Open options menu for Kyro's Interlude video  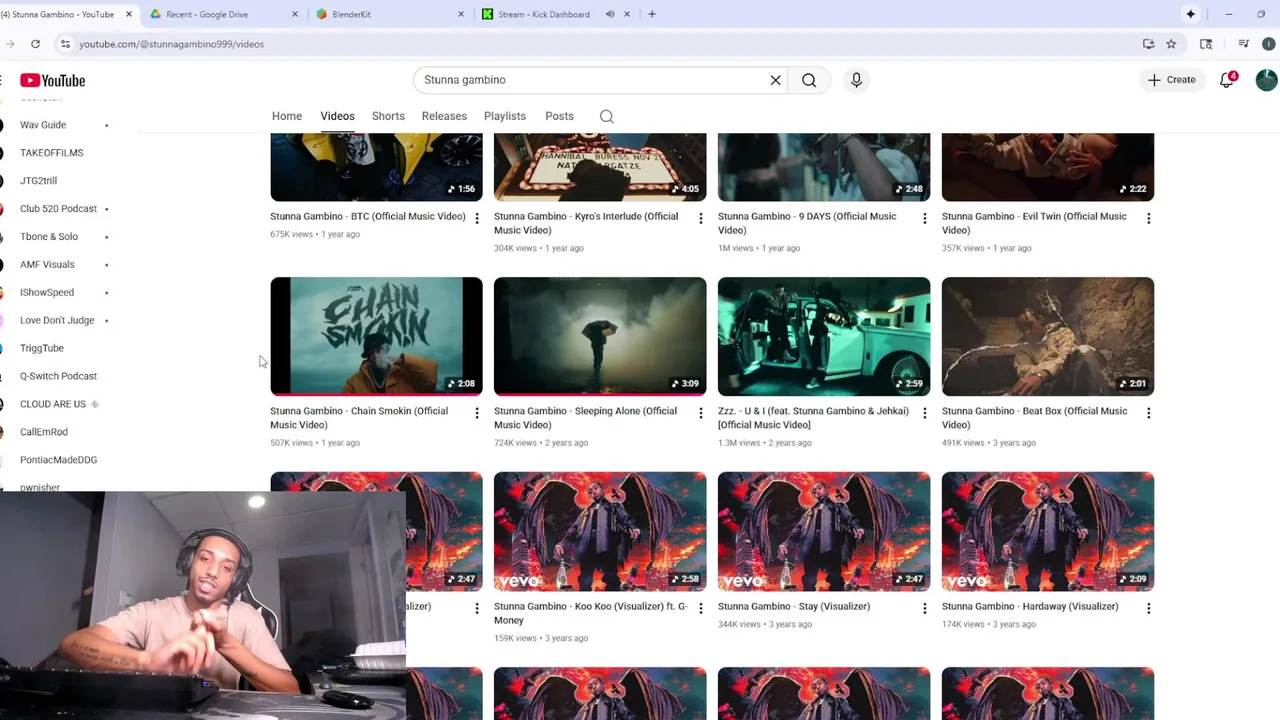[700, 217]
